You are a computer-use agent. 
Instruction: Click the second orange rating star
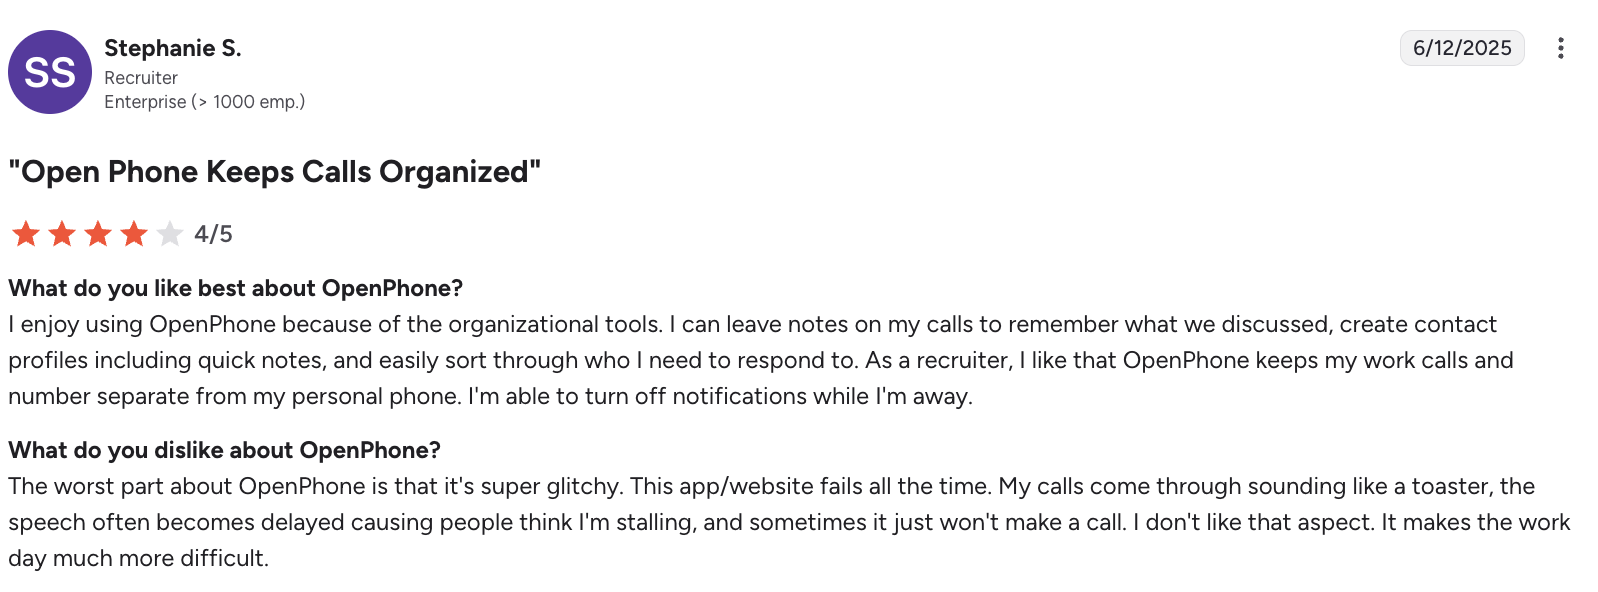(x=62, y=234)
